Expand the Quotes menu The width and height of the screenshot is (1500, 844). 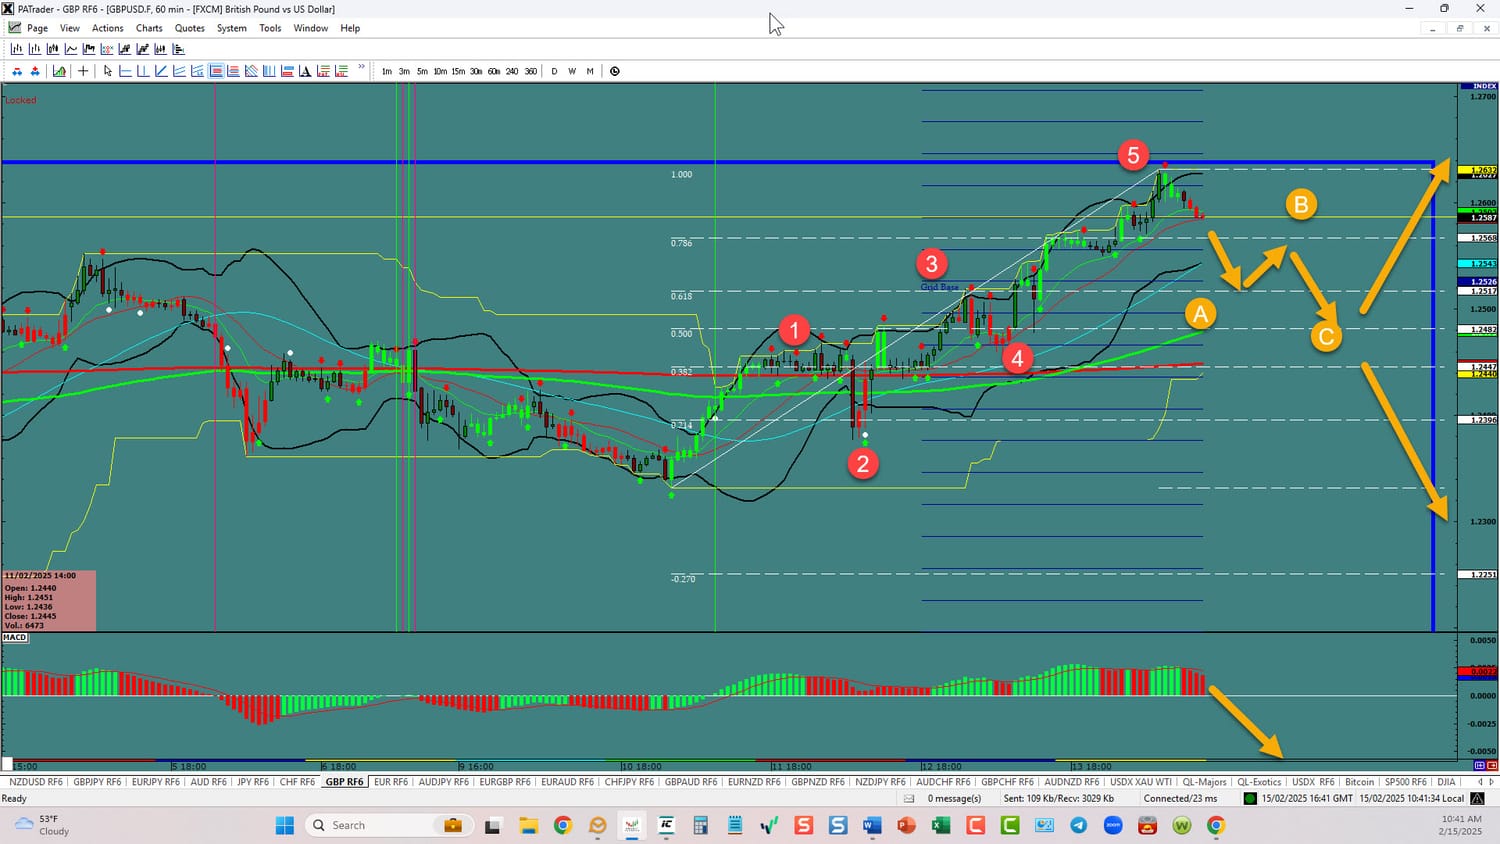189,28
